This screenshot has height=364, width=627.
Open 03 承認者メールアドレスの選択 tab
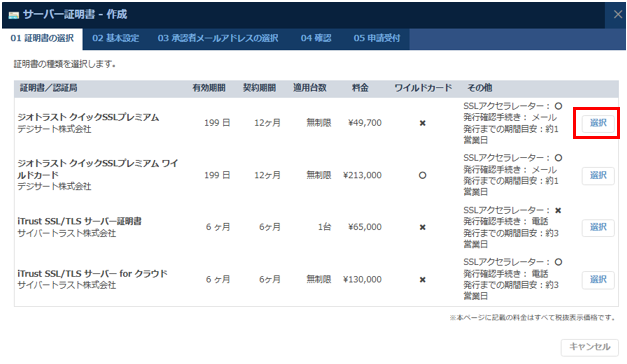click(x=218, y=38)
